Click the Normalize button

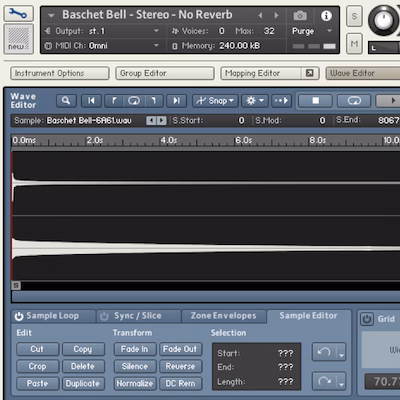tap(134, 384)
